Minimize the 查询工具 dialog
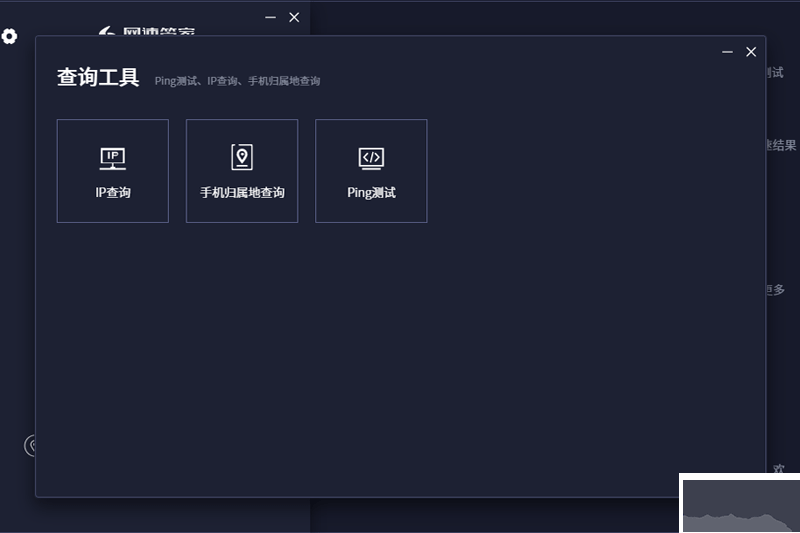Image resolution: width=800 pixels, height=533 pixels. coord(727,52)
